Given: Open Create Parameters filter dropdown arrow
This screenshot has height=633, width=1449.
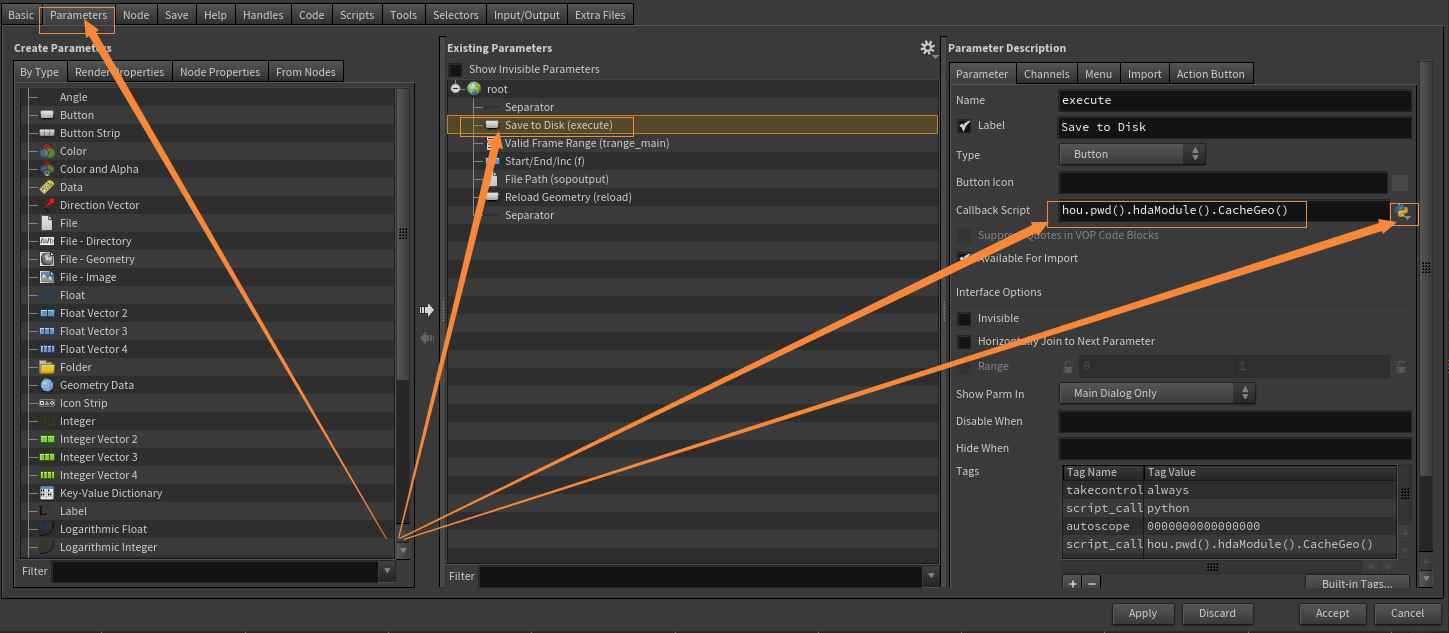Looking at the screenshot, I should 387,571.
